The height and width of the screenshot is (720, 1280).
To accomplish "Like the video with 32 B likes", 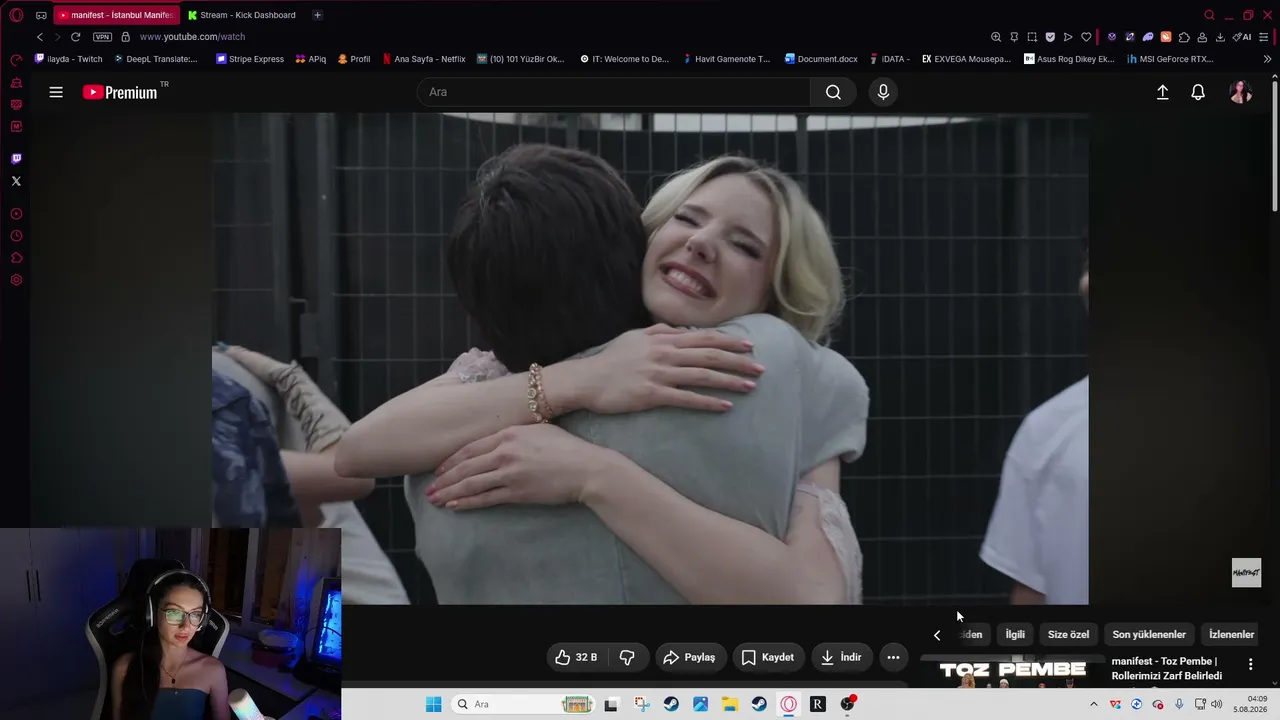I will pyautogui.click(x=576, y=657).
